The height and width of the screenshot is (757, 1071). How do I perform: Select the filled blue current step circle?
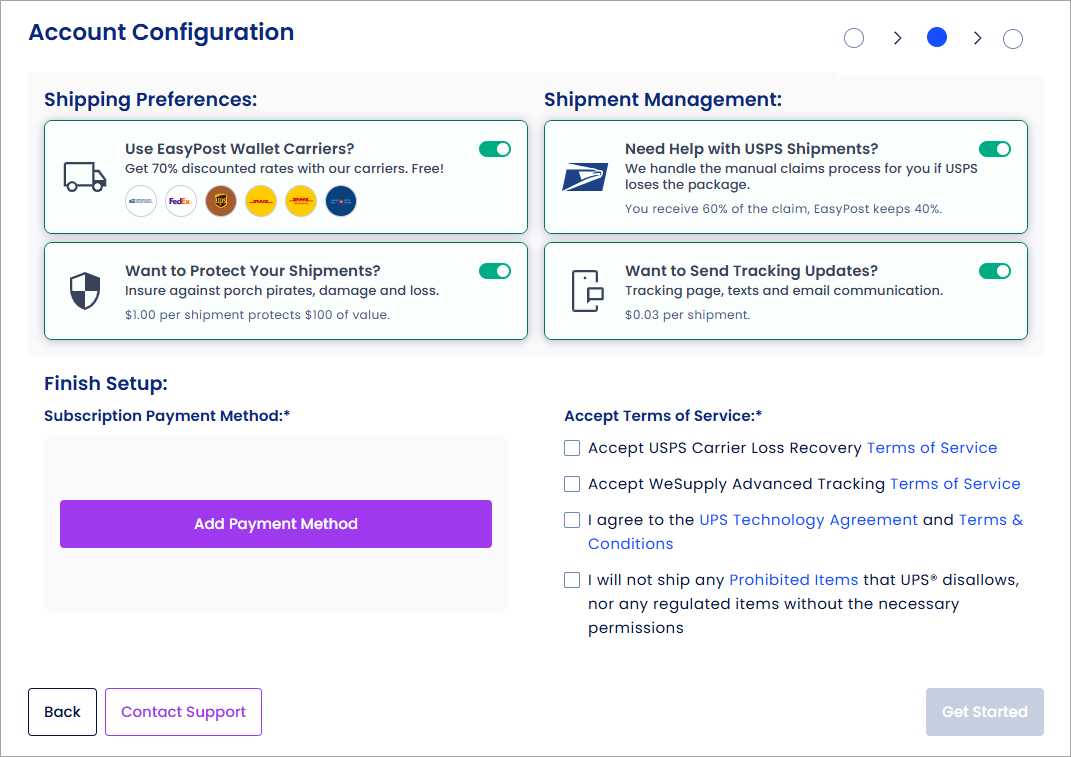[937, 38]
